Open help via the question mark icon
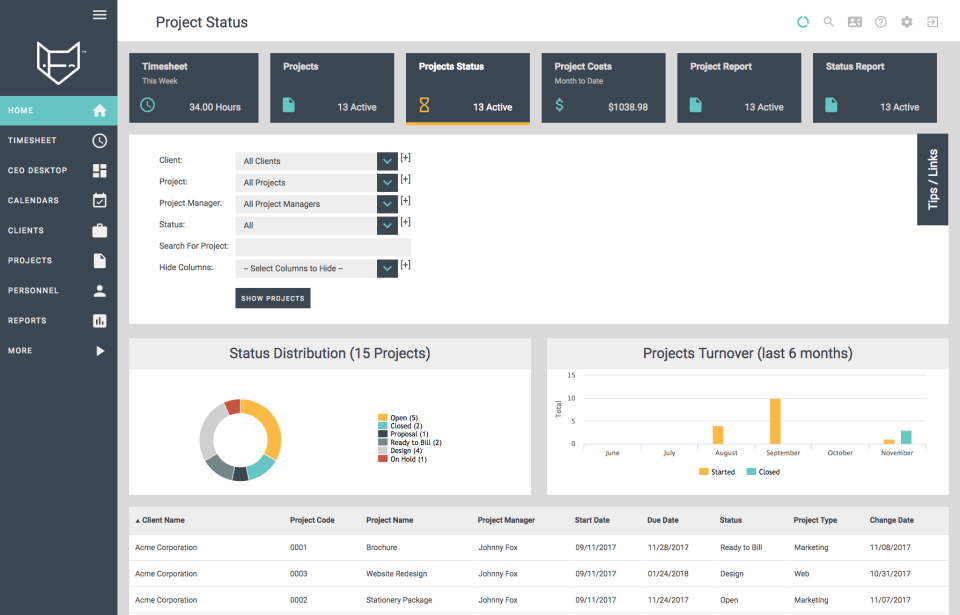Image resolution: width=960 pixels, height=615 pixels. click(x=880, y=21)
